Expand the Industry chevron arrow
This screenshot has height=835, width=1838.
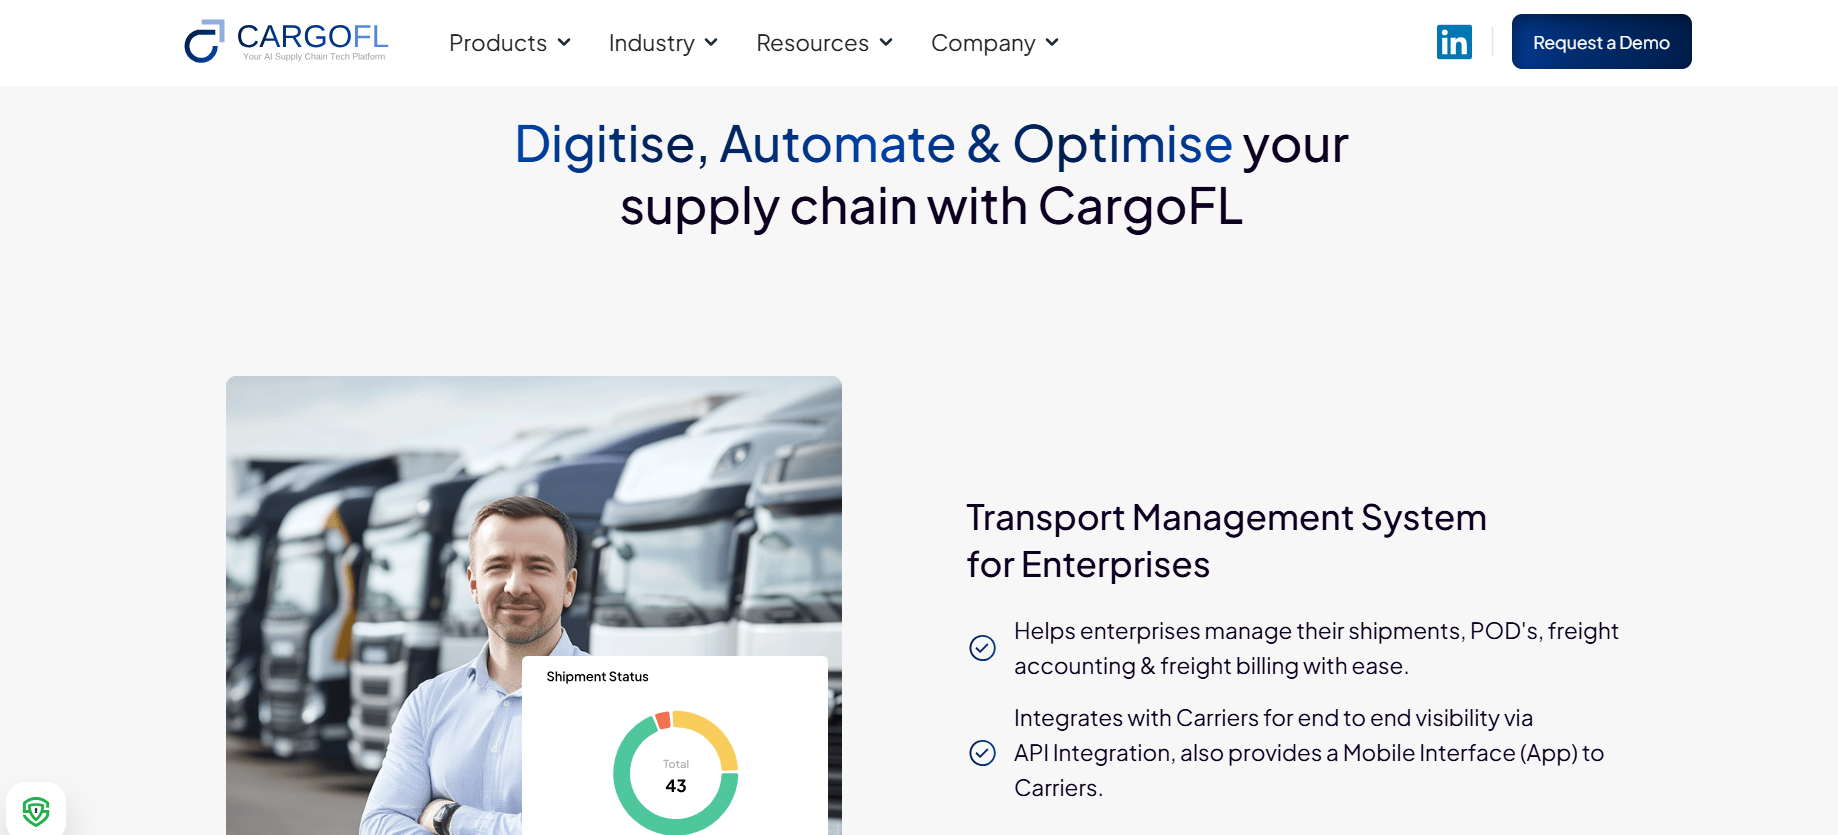[711, 42]
